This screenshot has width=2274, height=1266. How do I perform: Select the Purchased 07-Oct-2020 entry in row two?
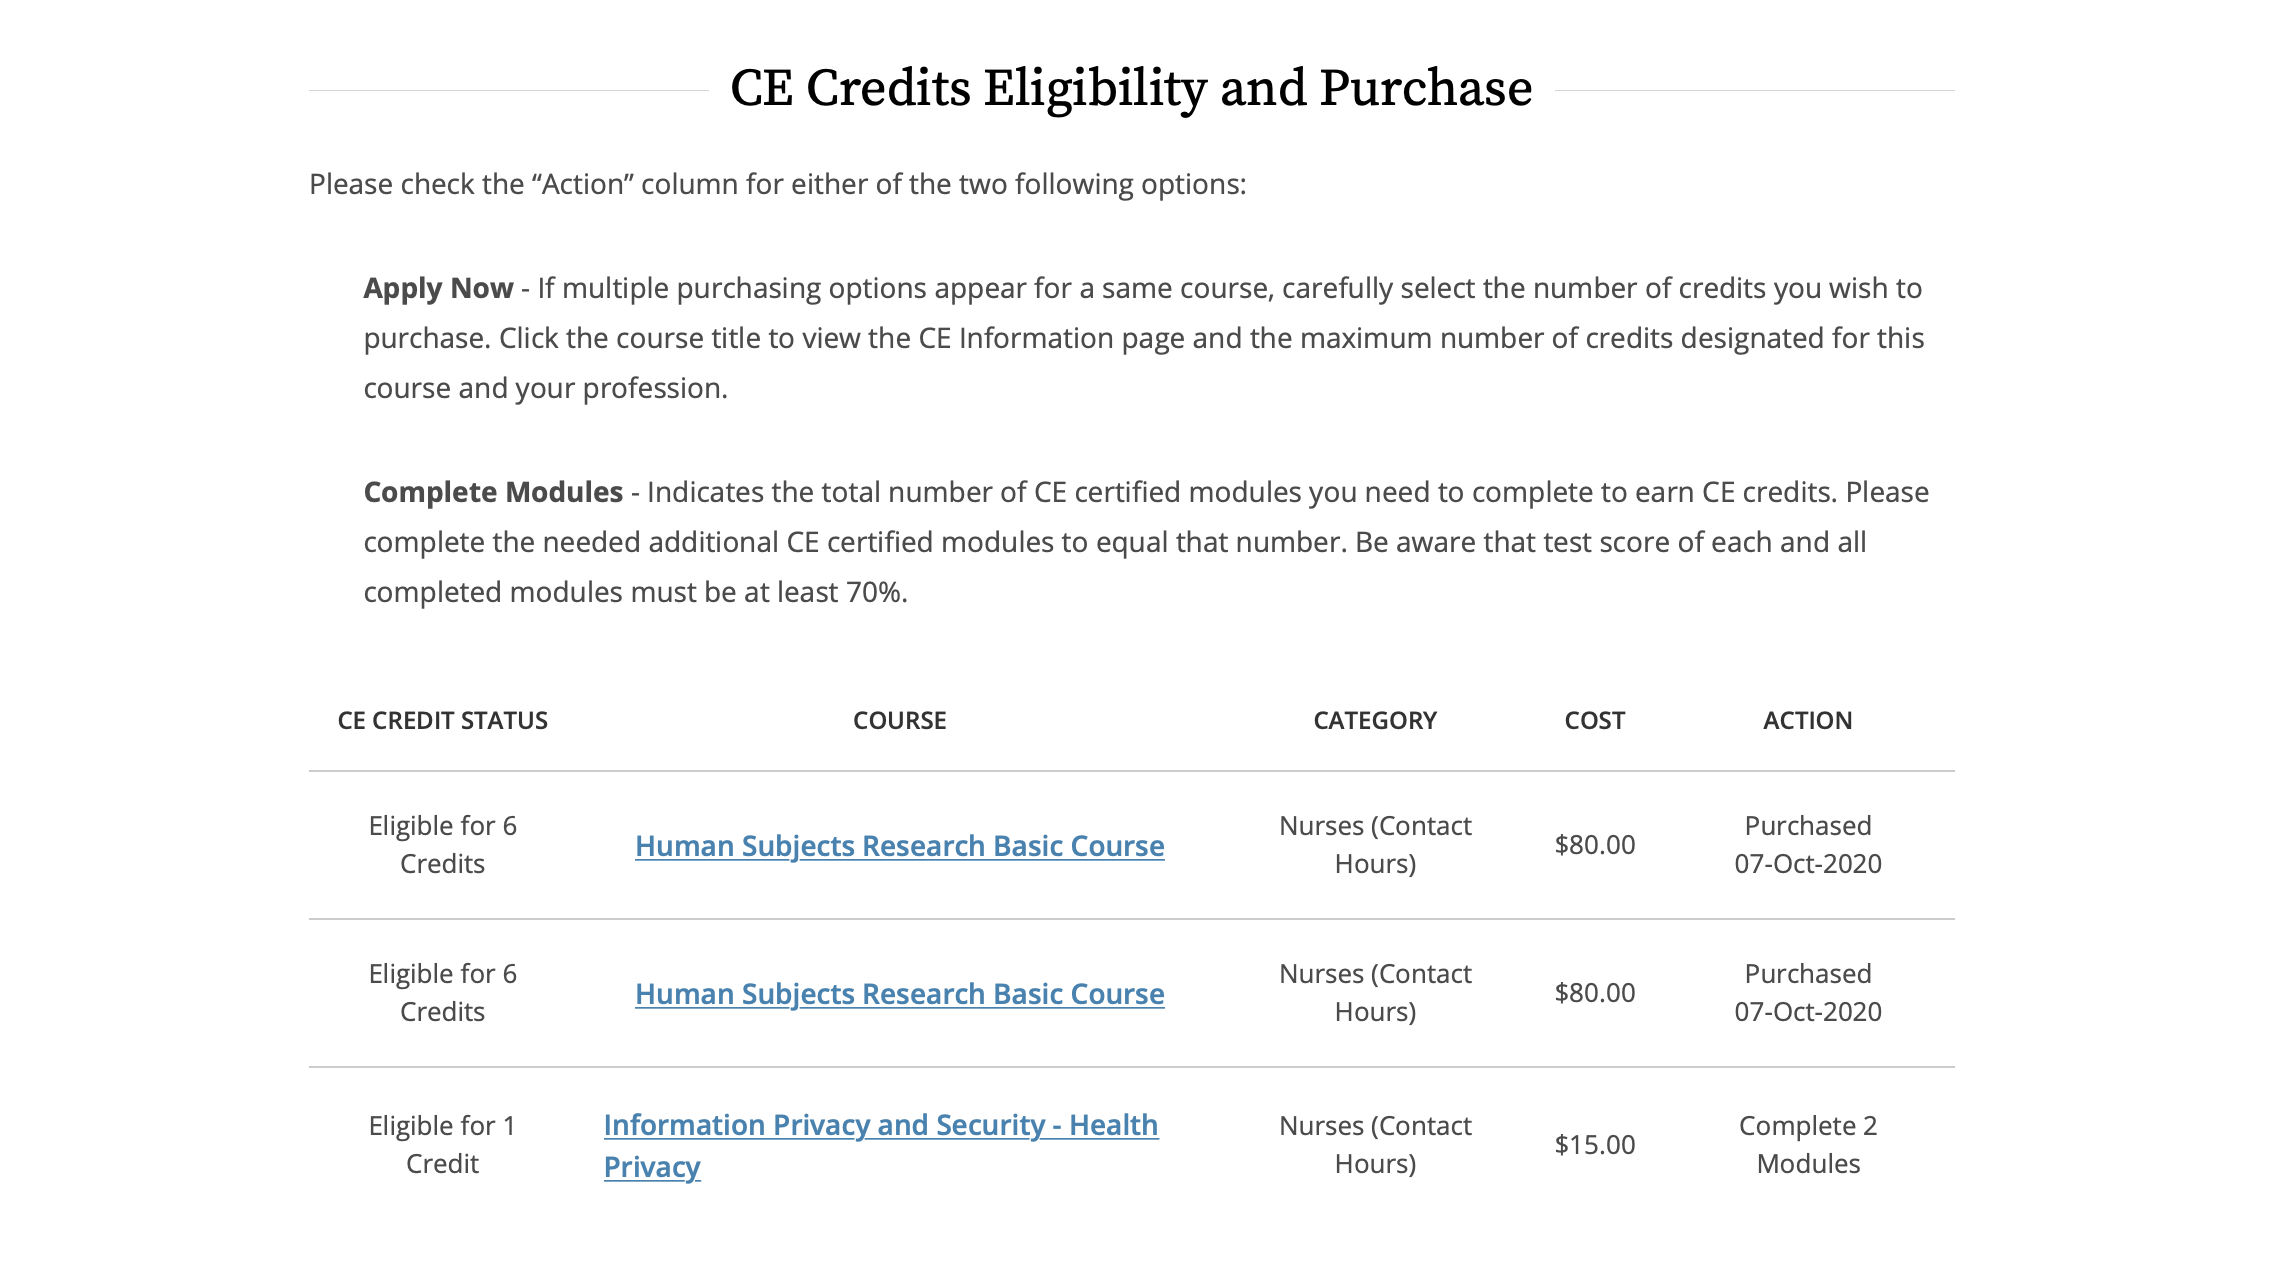point(1806,993)
